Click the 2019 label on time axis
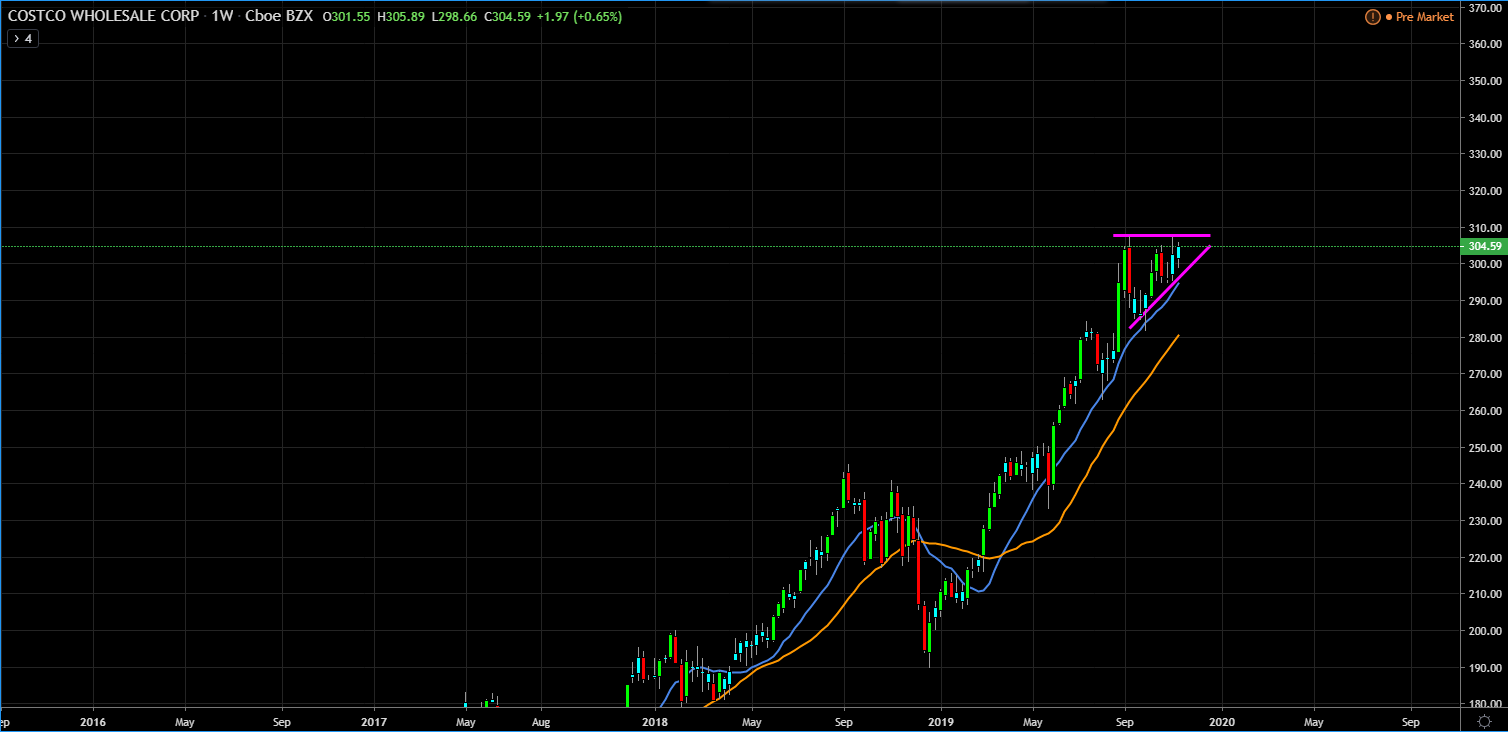Image resolution: width=1508 pixels, height=732 pixels. point(941,721)
